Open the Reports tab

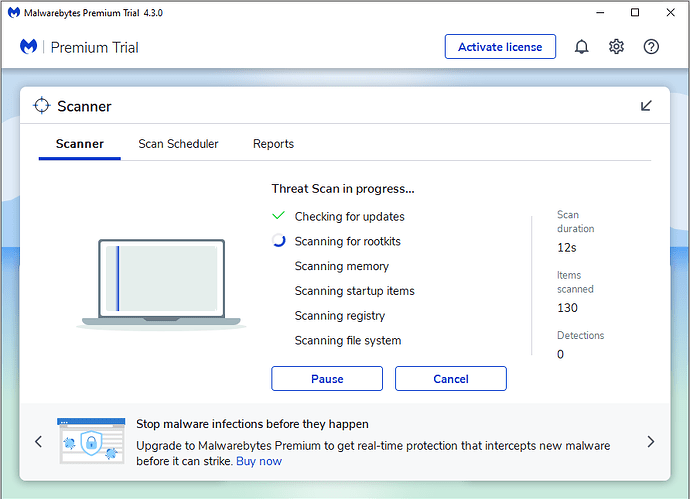[x=273, y=144]
